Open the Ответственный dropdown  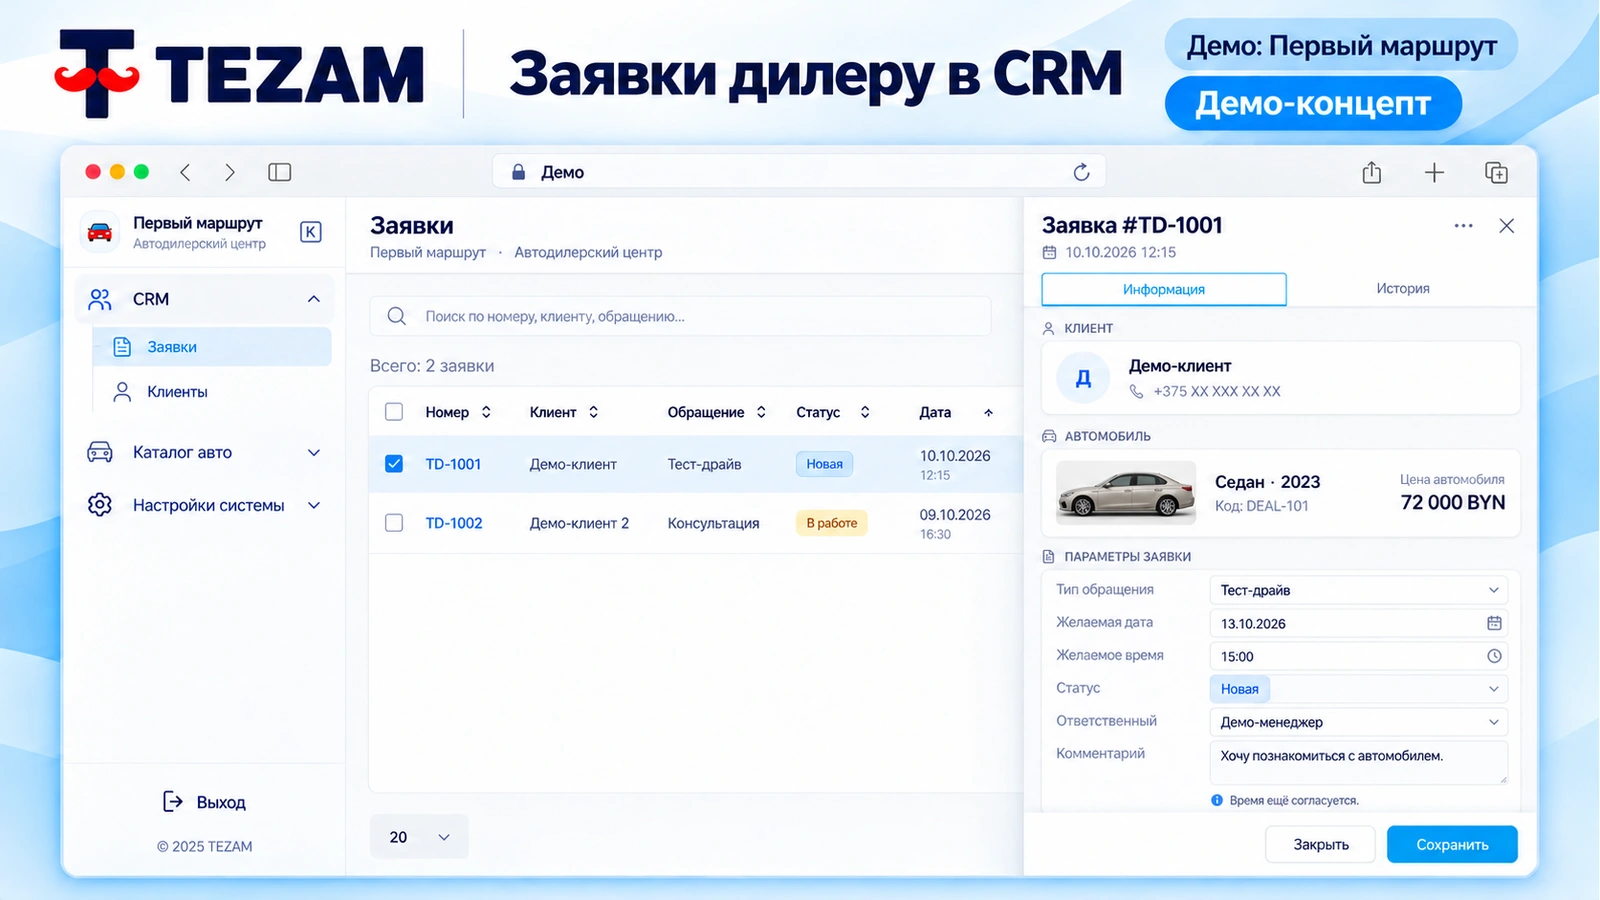1358,722
